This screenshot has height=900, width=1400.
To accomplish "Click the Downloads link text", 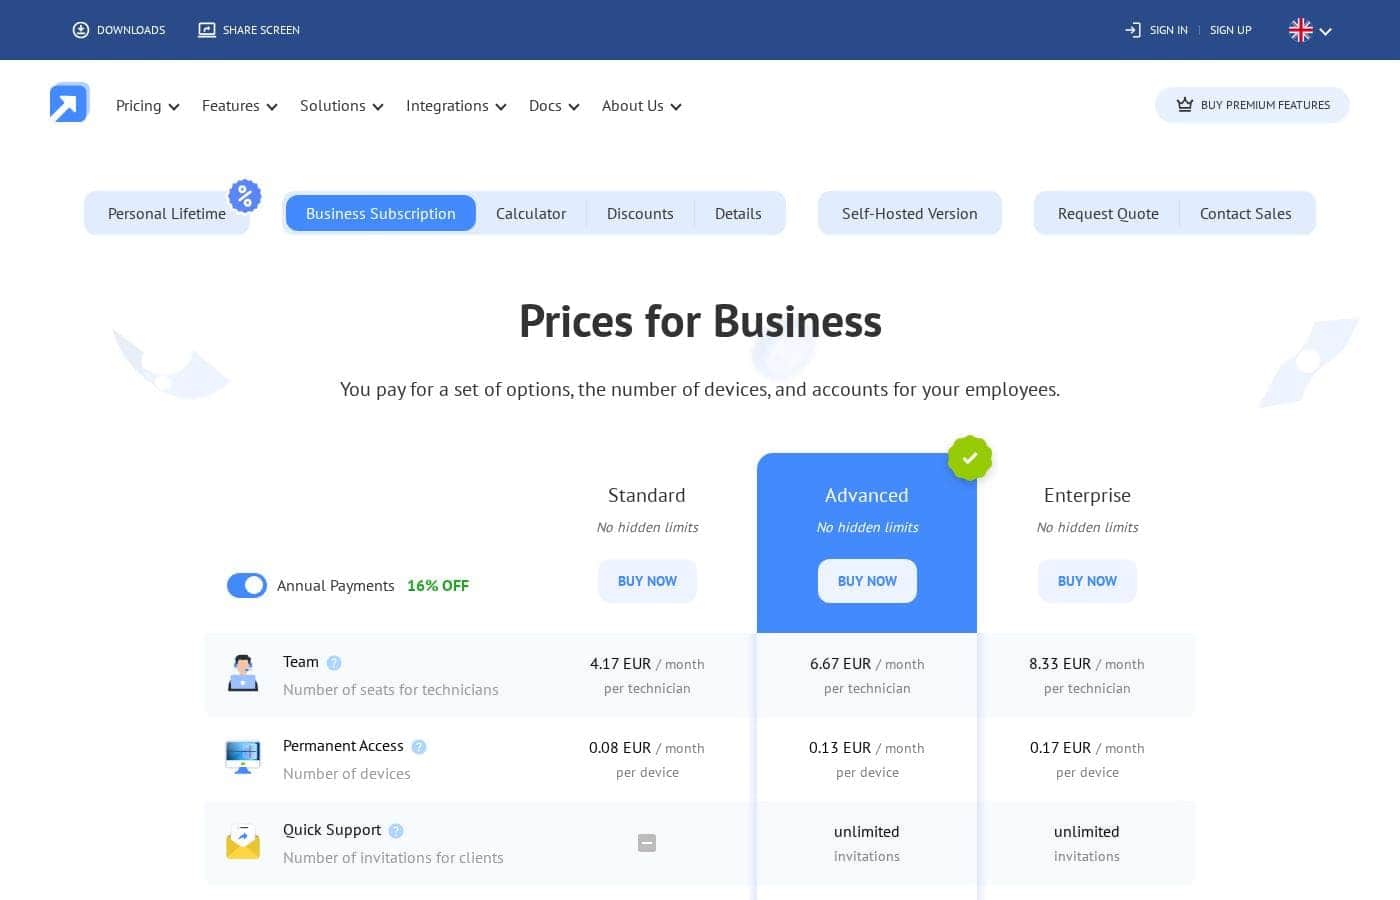I will 131,30.
